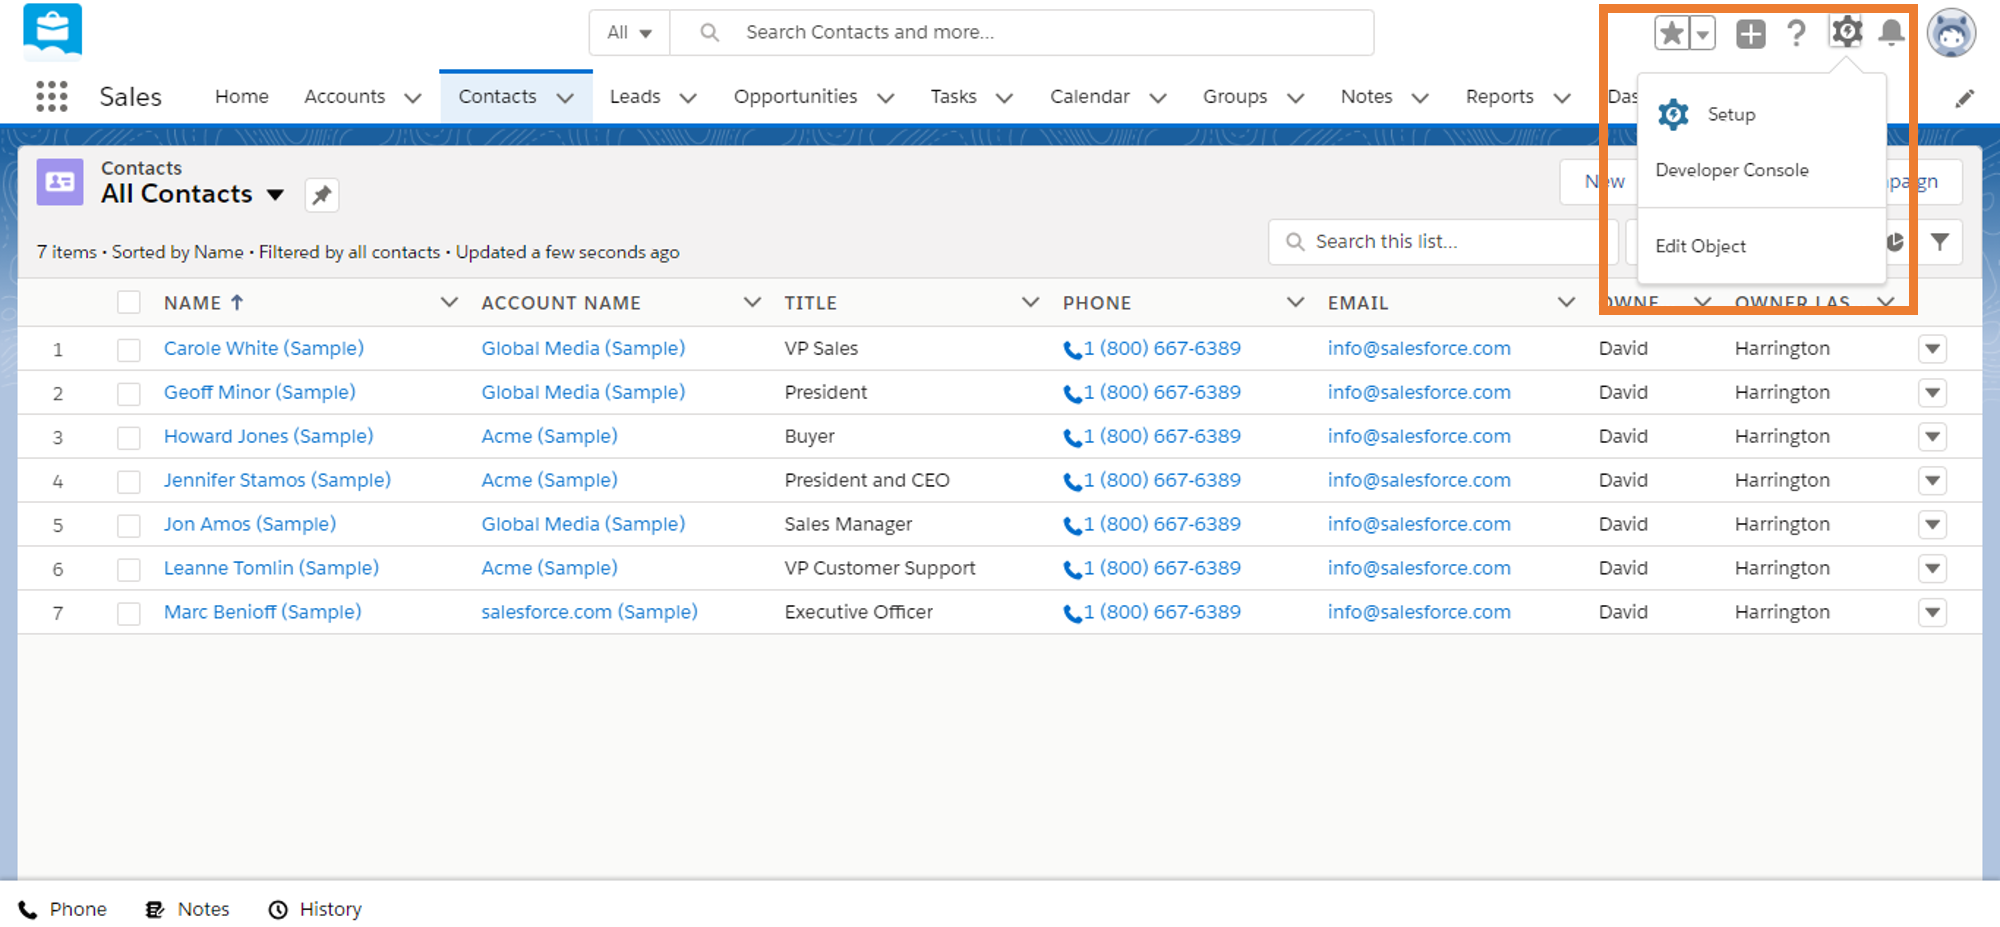Image resolution: width=2000 pixels, height=927 pixels.
Task: Open the App Launcher grid
Action: [52, 96]
